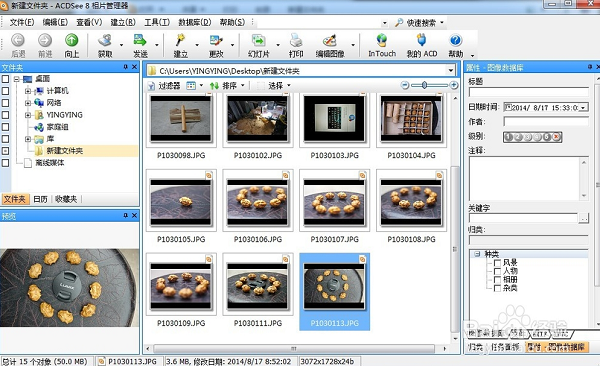This screenshot has width=600, height=366.
Task: Select the 离线媒体 tree item
Action: tap(50, 163)
